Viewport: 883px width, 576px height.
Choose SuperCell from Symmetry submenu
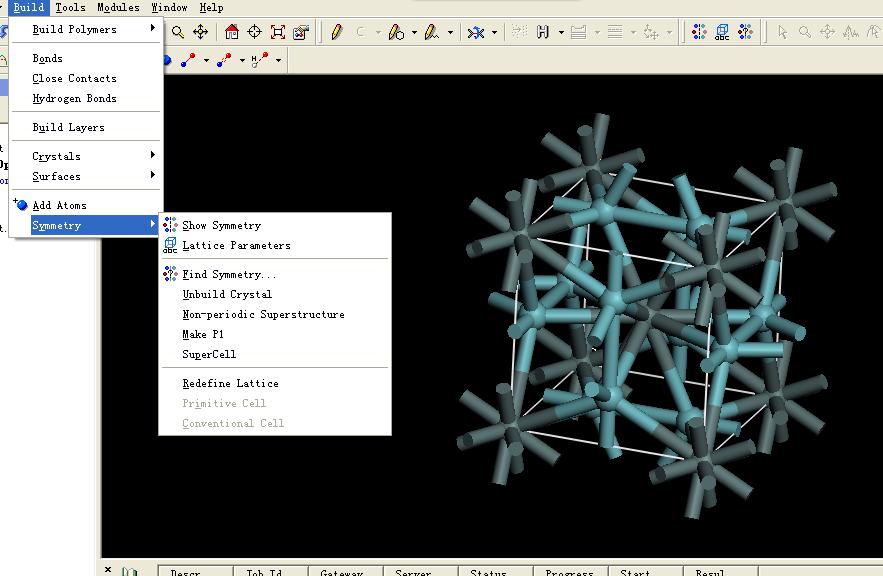[209, 354]
